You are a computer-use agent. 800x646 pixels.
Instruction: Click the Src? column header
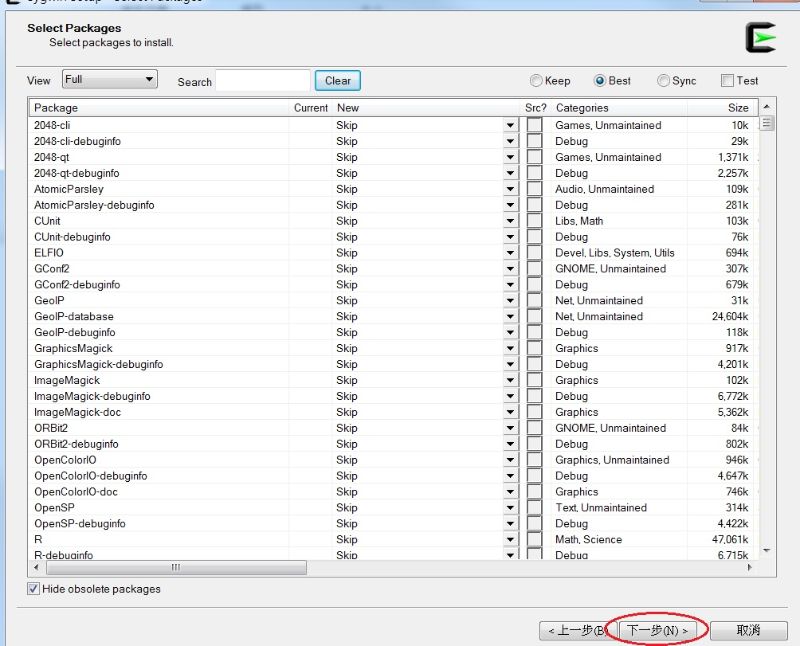(x=536, y=108)
